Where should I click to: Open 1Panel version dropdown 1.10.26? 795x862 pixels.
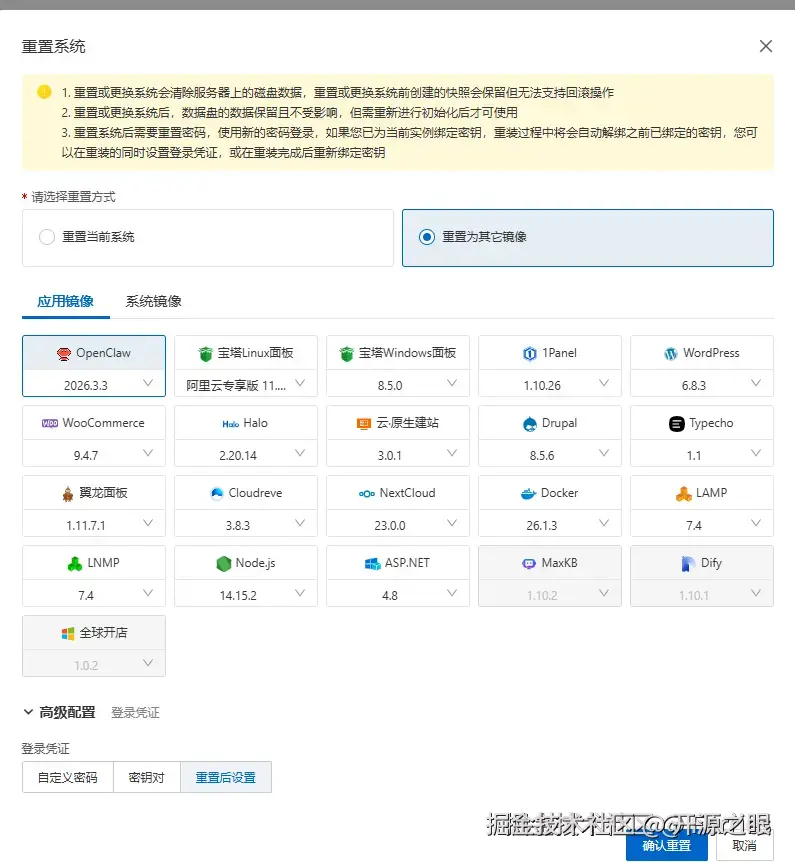[550, 384]
